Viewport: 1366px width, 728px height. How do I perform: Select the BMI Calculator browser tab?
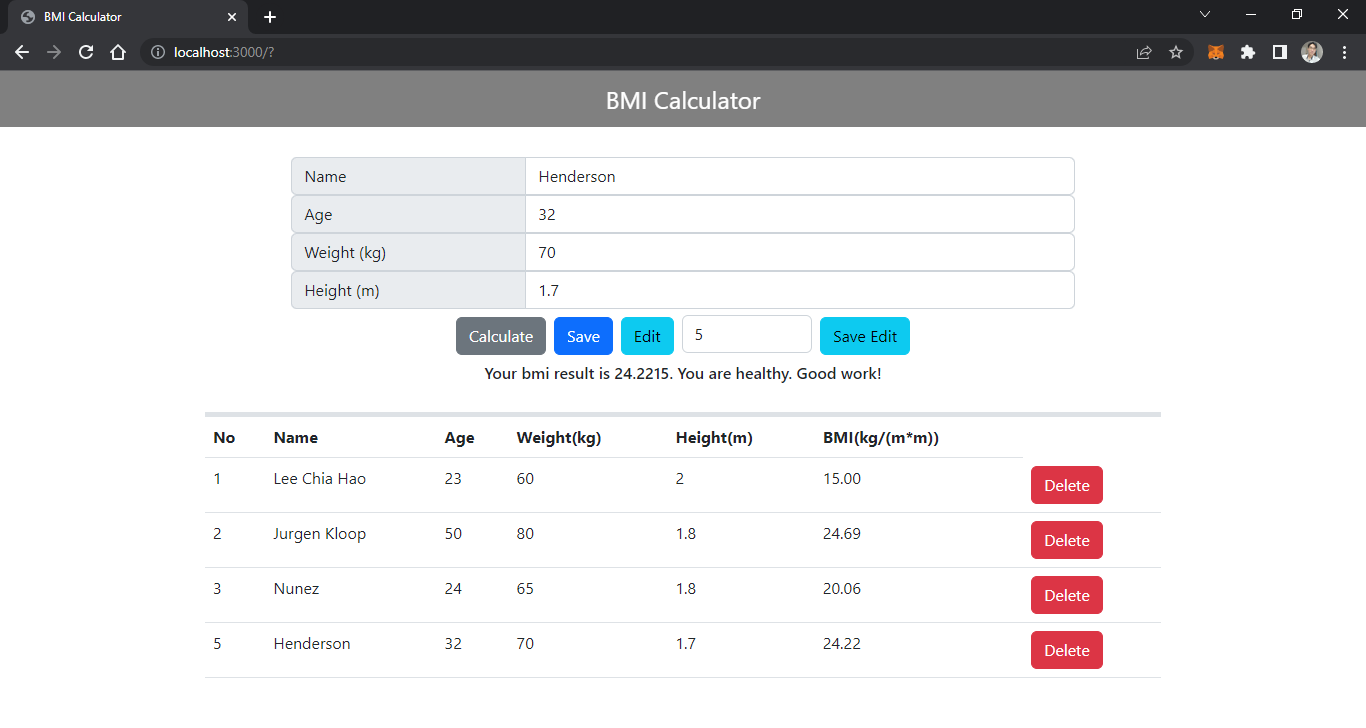coord(120,16)
